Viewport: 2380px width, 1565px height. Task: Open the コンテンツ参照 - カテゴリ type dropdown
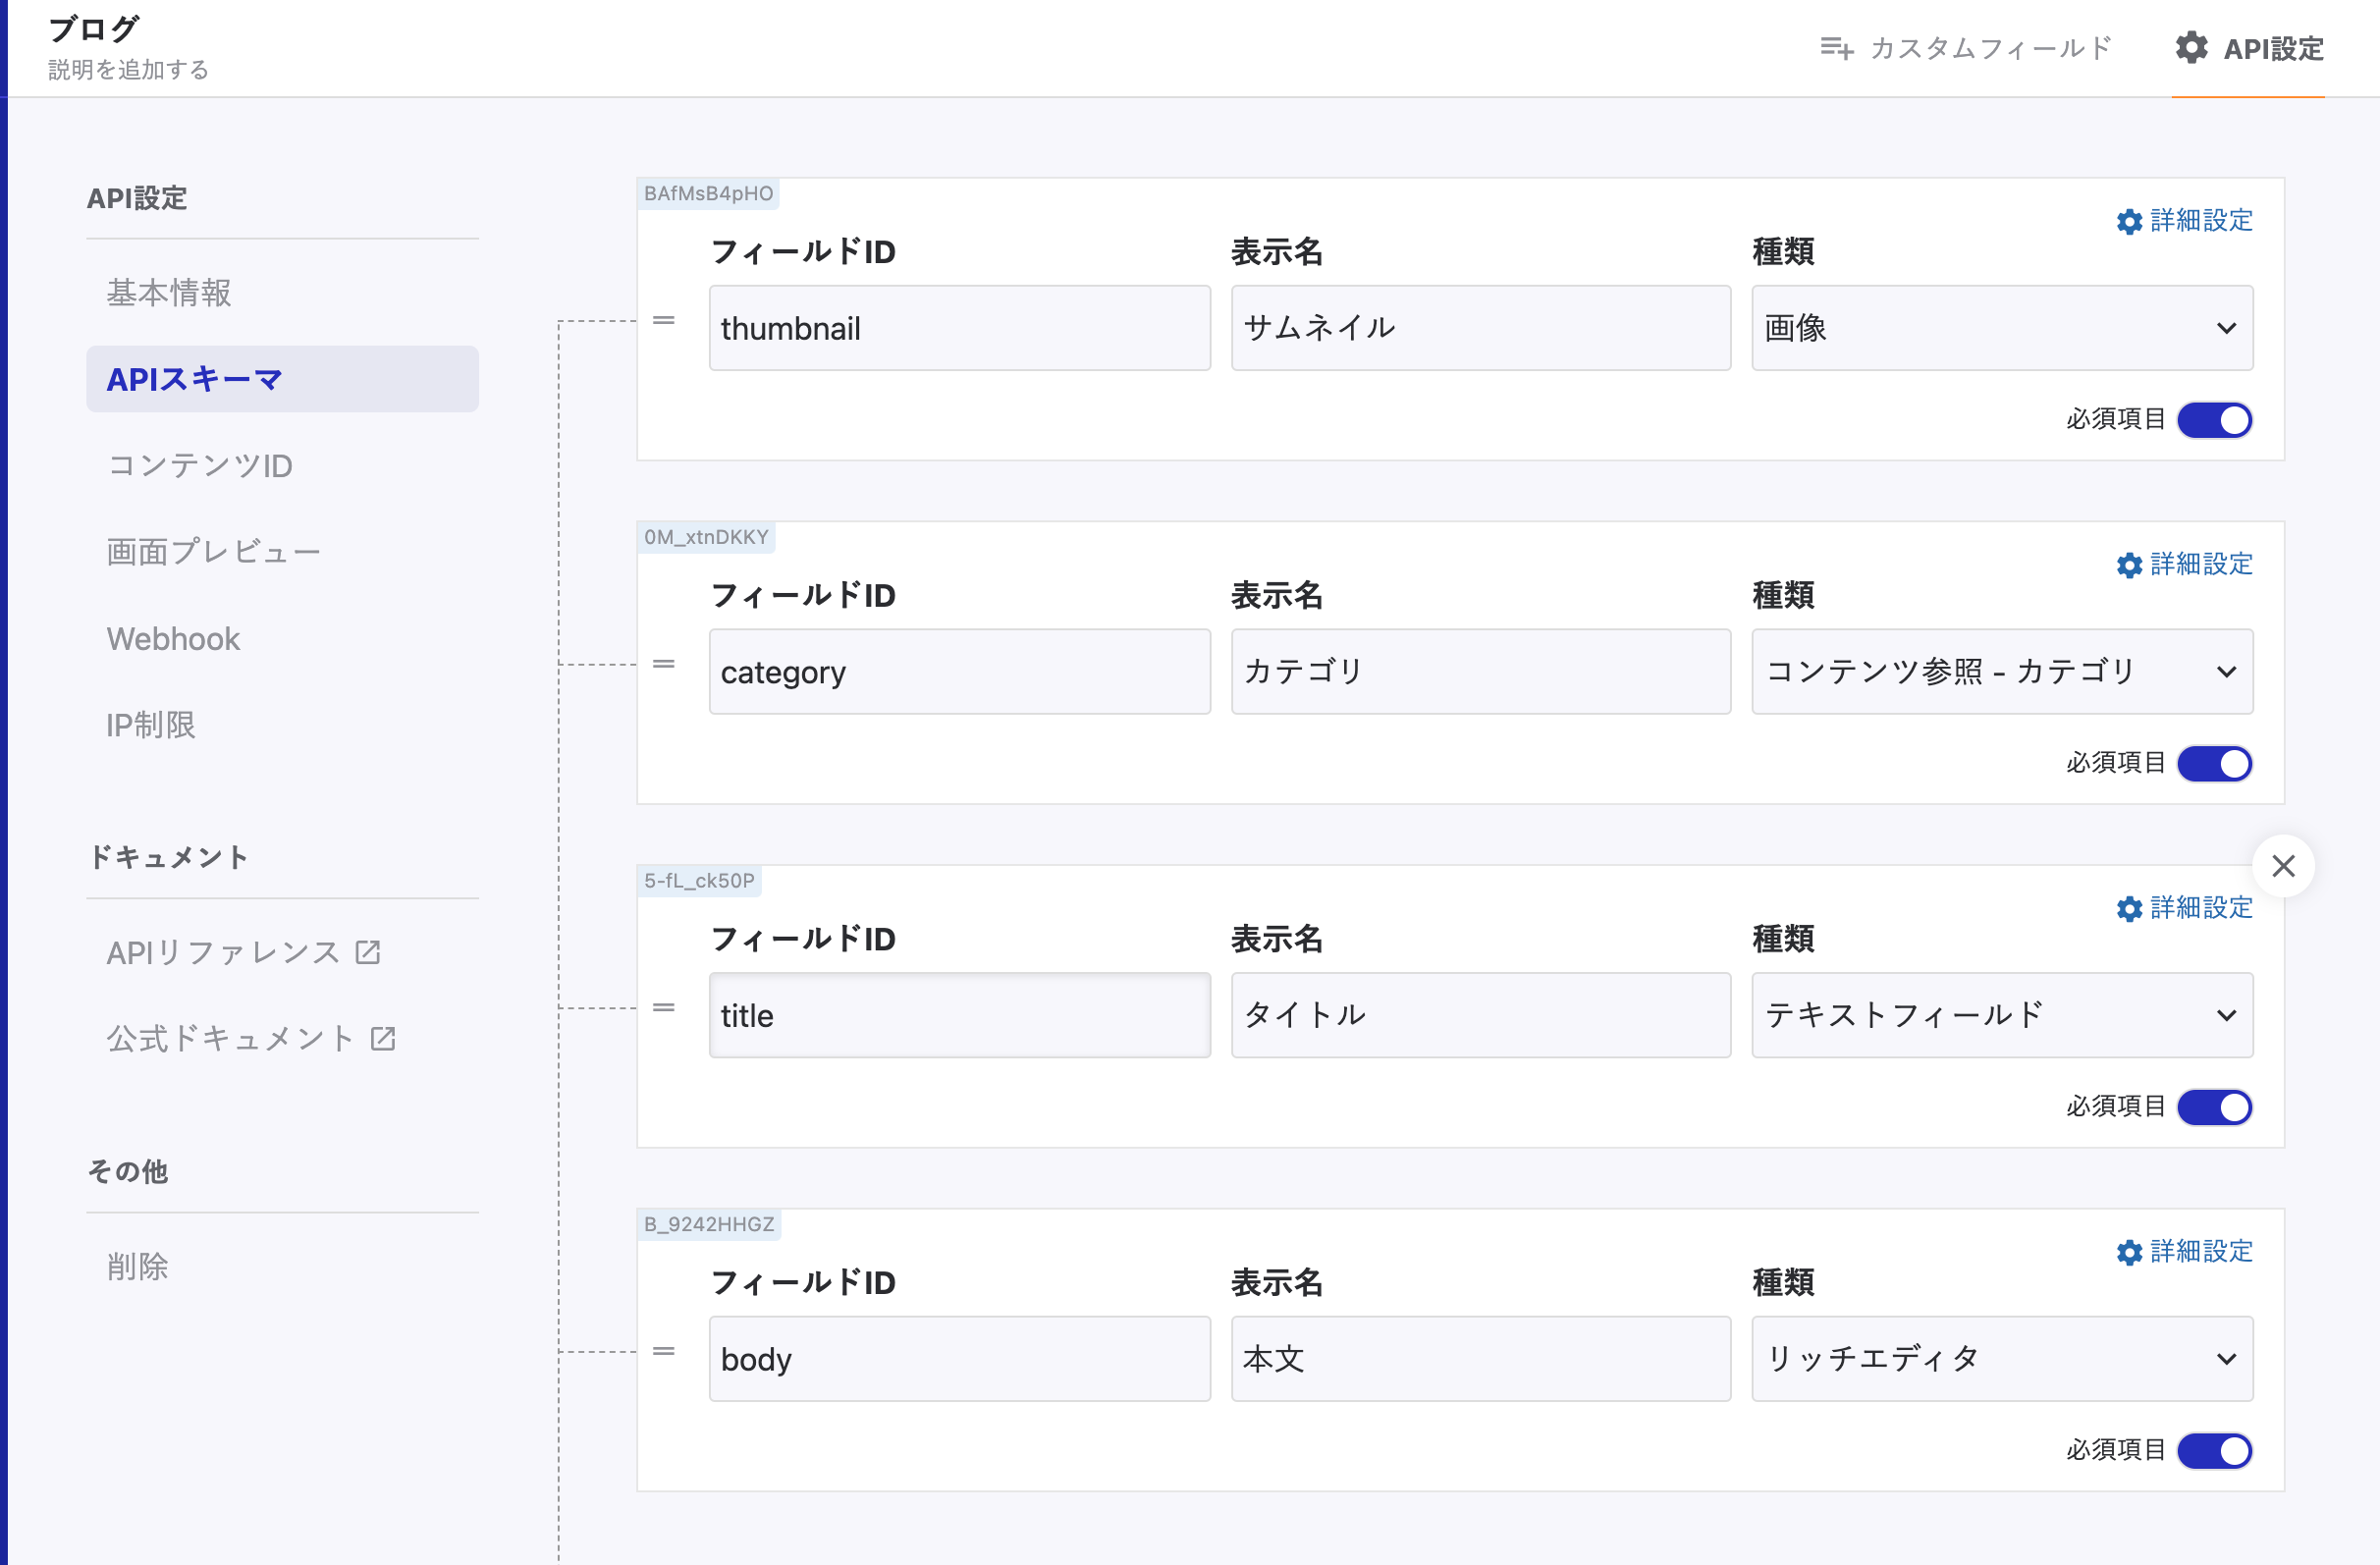(x=2002, y=672)
